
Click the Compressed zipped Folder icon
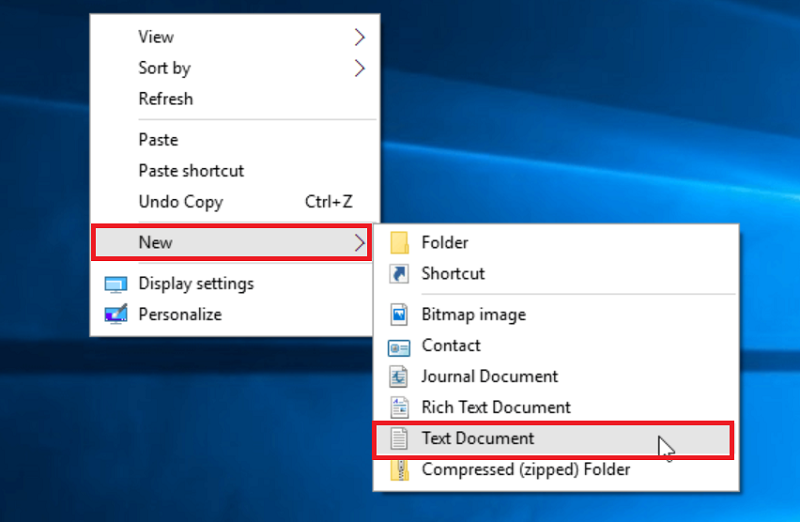click(400, 469)
